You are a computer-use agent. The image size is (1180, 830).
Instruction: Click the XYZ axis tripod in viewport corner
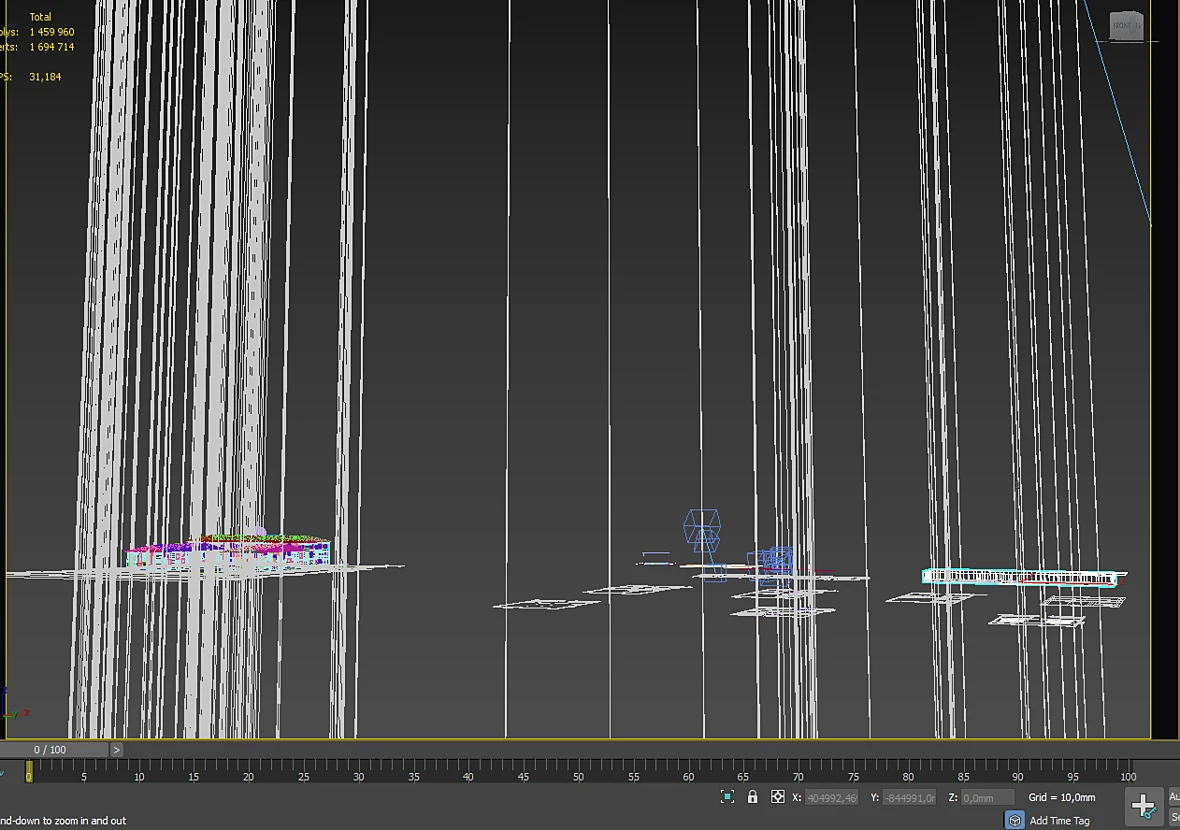[x=15, y=705]
